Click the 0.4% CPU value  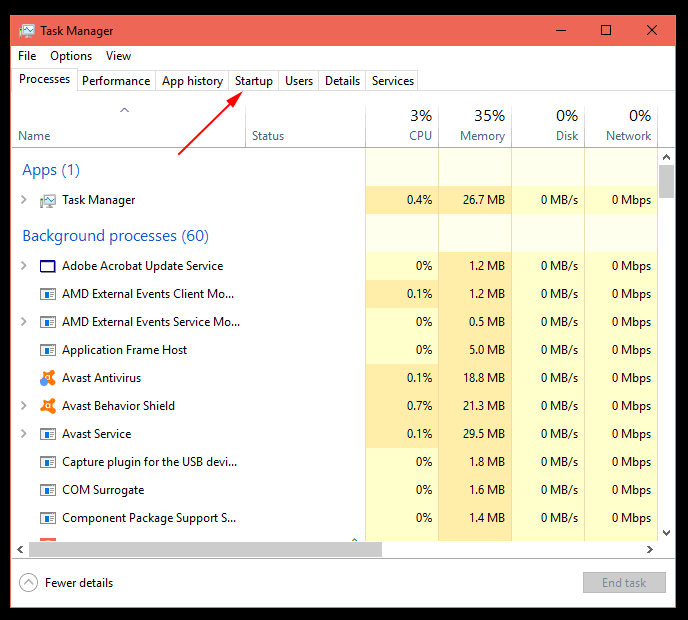(419, 200)
